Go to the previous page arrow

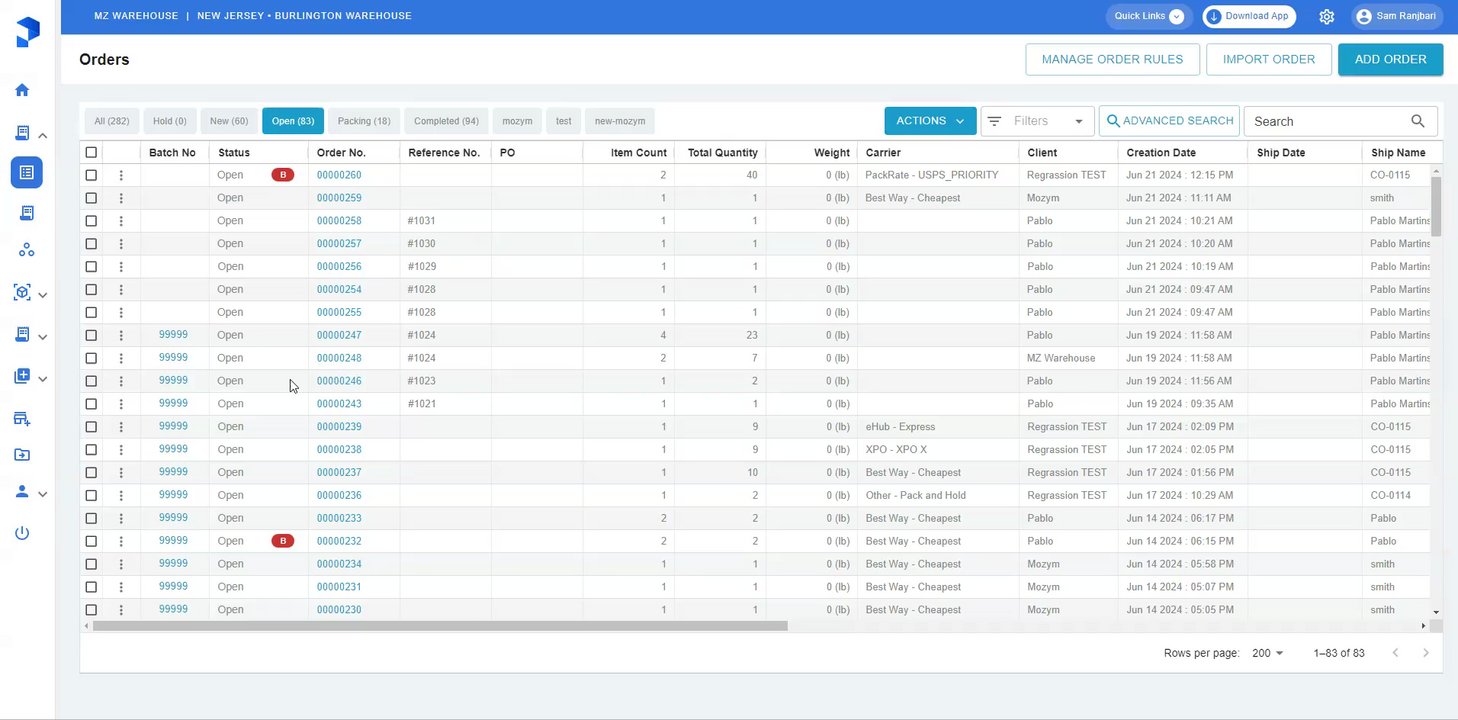(1396, 653)
